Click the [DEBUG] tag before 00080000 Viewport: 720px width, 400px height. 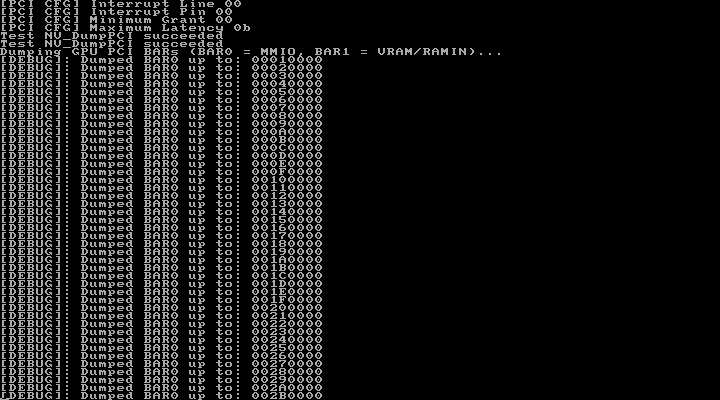coord(31,116)
